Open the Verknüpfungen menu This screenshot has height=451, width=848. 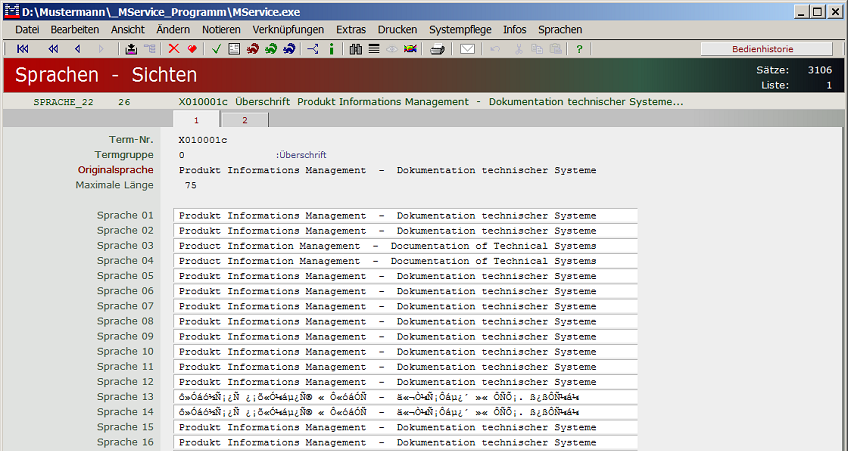288,30
